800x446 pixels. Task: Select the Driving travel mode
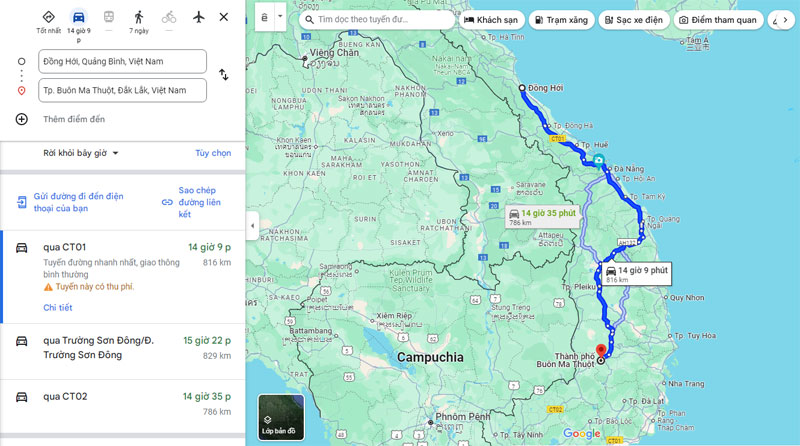click(x=79, y=17)
